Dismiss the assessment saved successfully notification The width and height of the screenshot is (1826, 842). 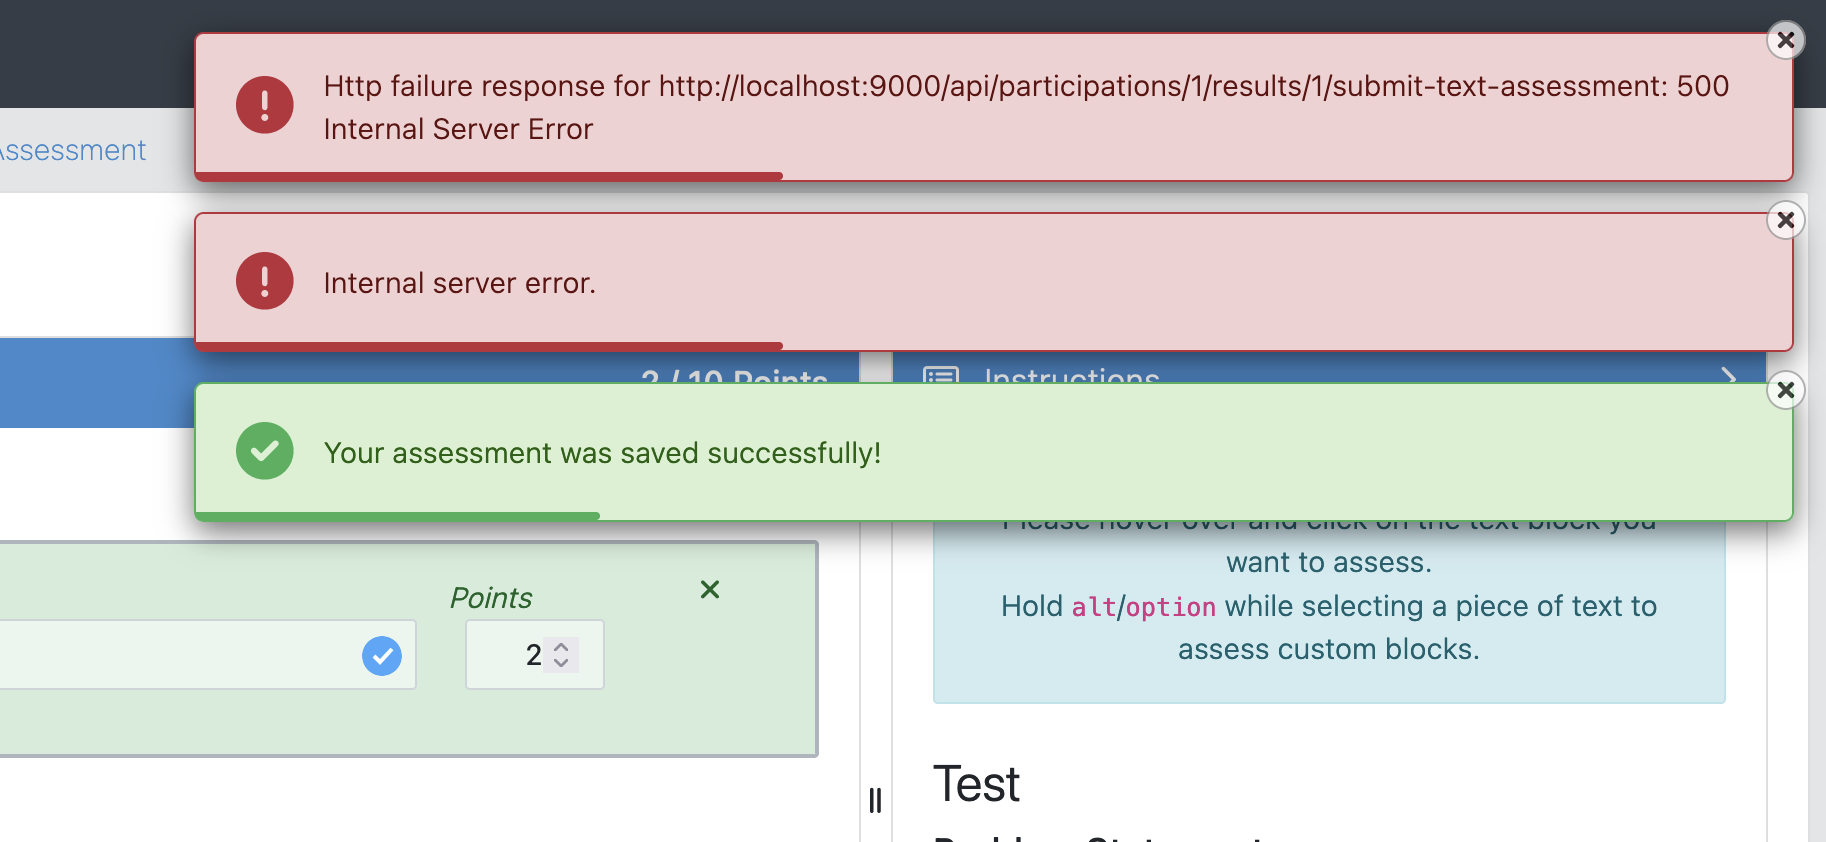(1785, 390)
